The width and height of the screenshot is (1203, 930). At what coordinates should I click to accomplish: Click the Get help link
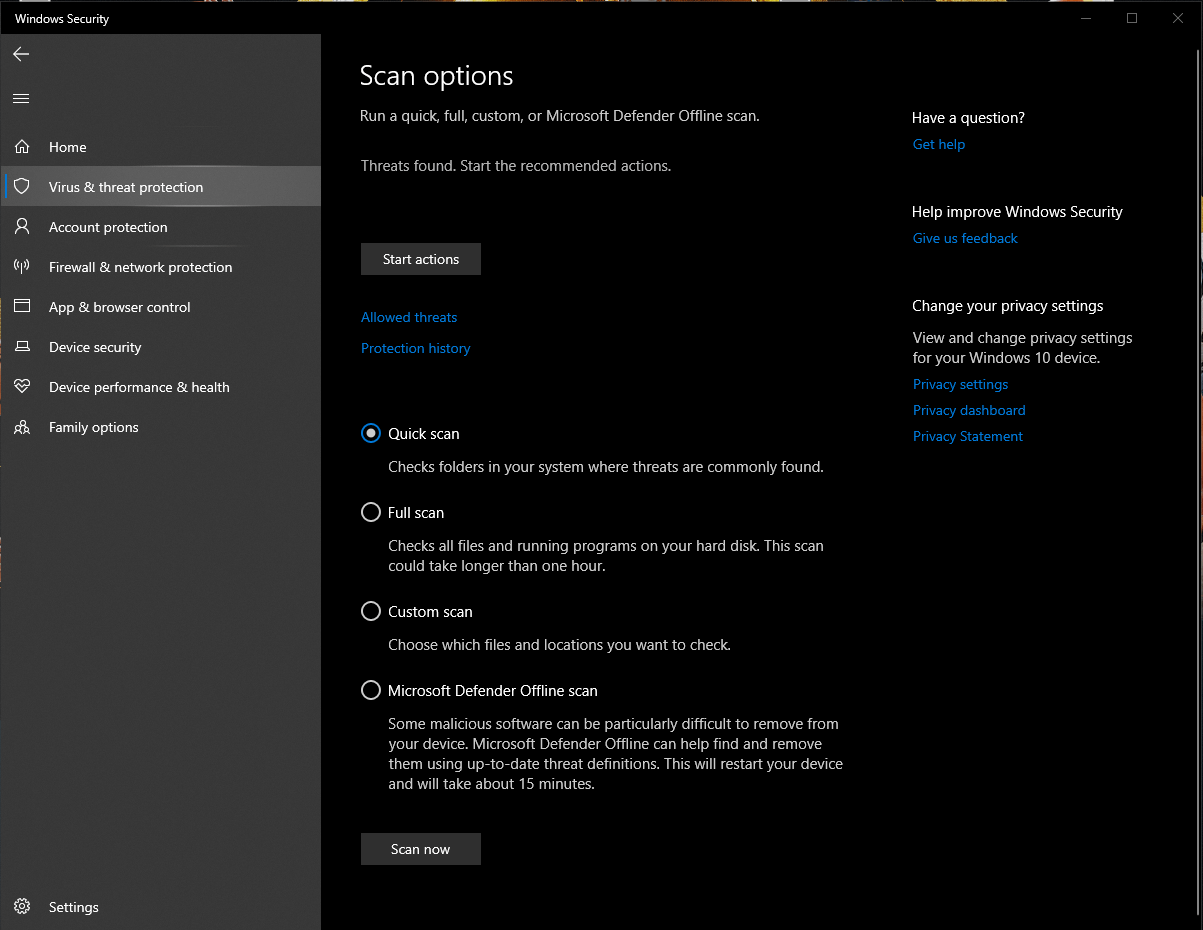(939, 144)
